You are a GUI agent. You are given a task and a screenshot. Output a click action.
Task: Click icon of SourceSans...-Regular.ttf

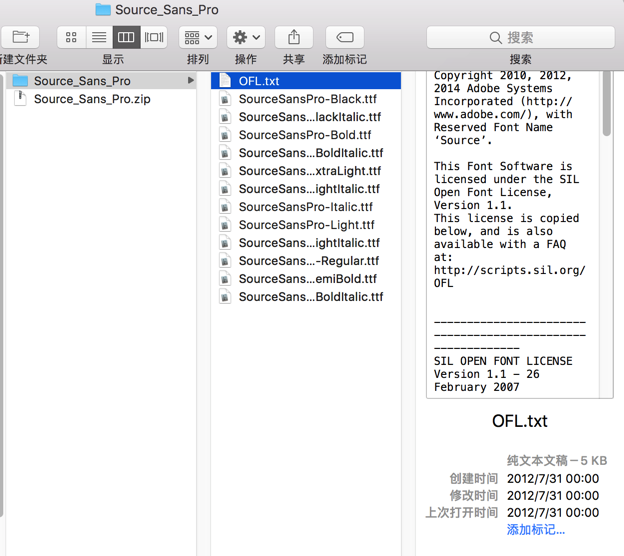pyautogui.click(x=225, y=261)
